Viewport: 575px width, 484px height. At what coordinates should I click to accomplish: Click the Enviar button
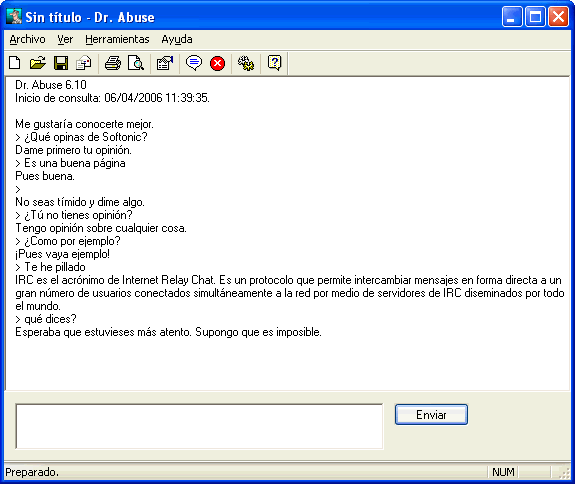tap(431, 415)
